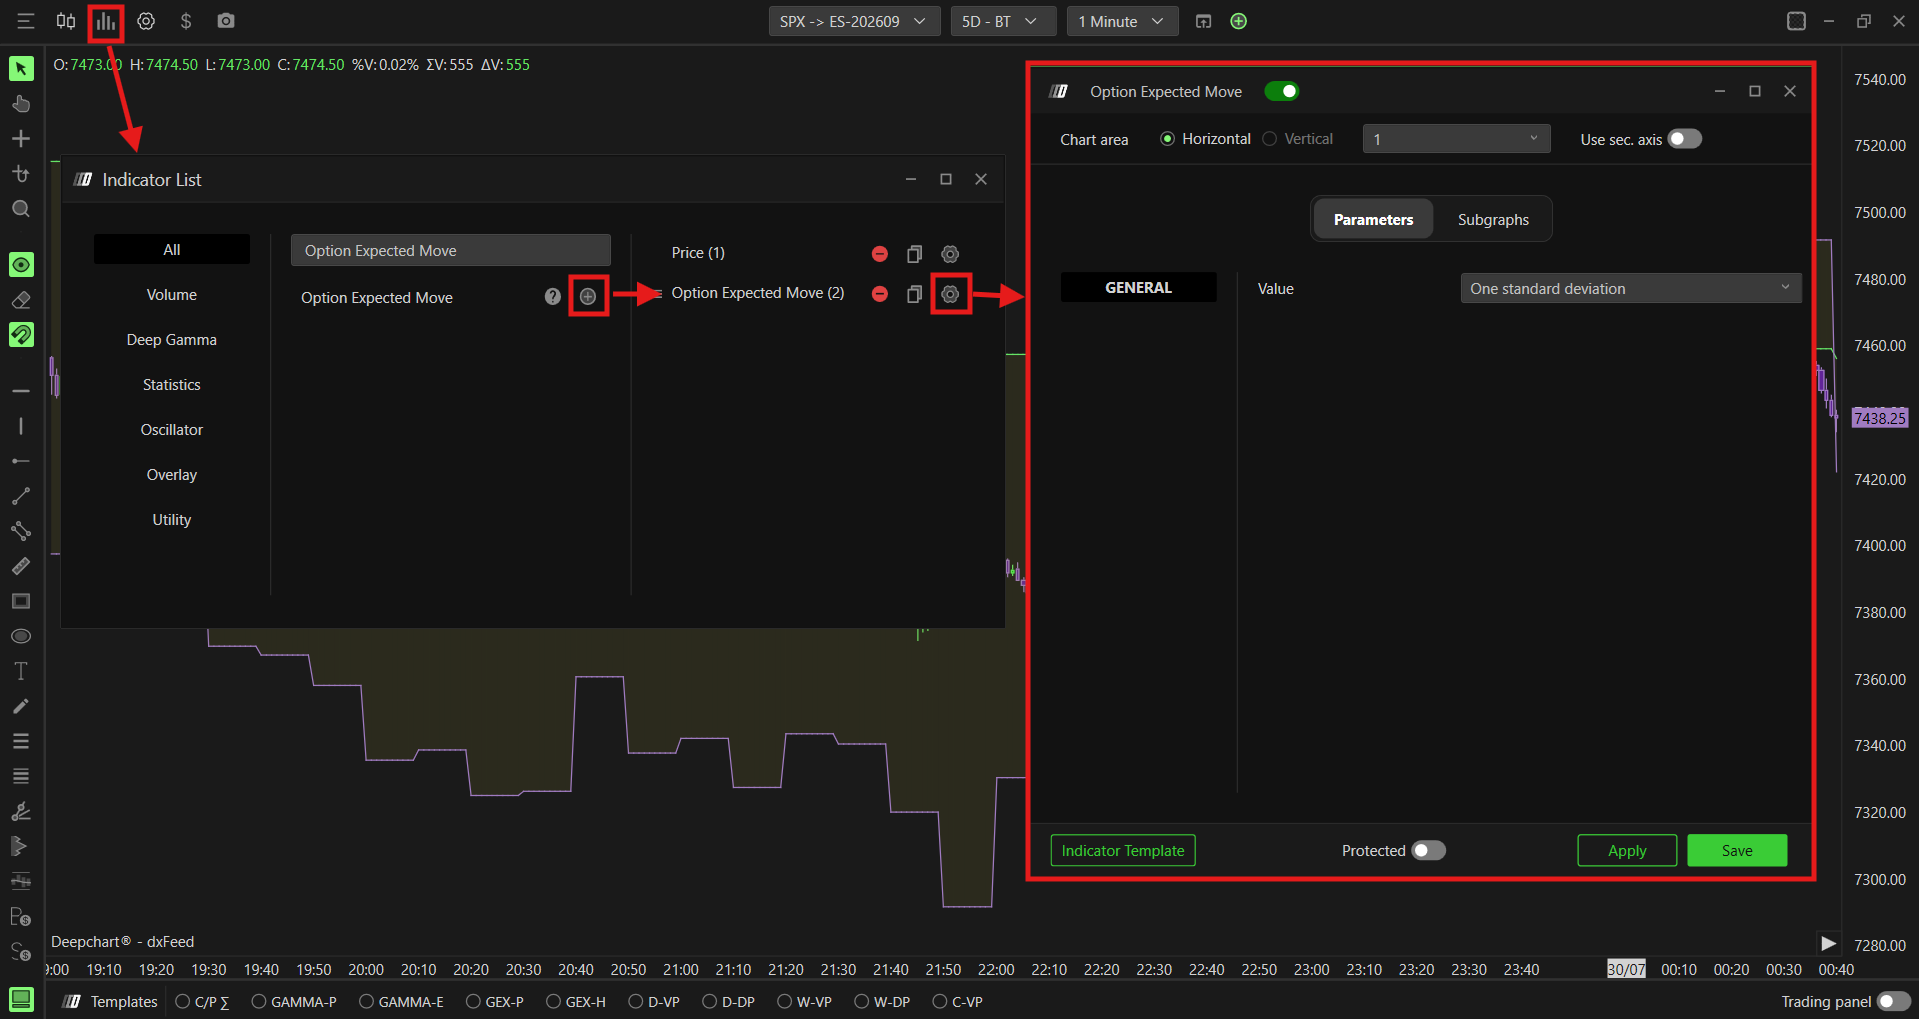Open the candlestick chart type icon
The width and height of the screenshot is (1919, 1019).
(66, 21)
